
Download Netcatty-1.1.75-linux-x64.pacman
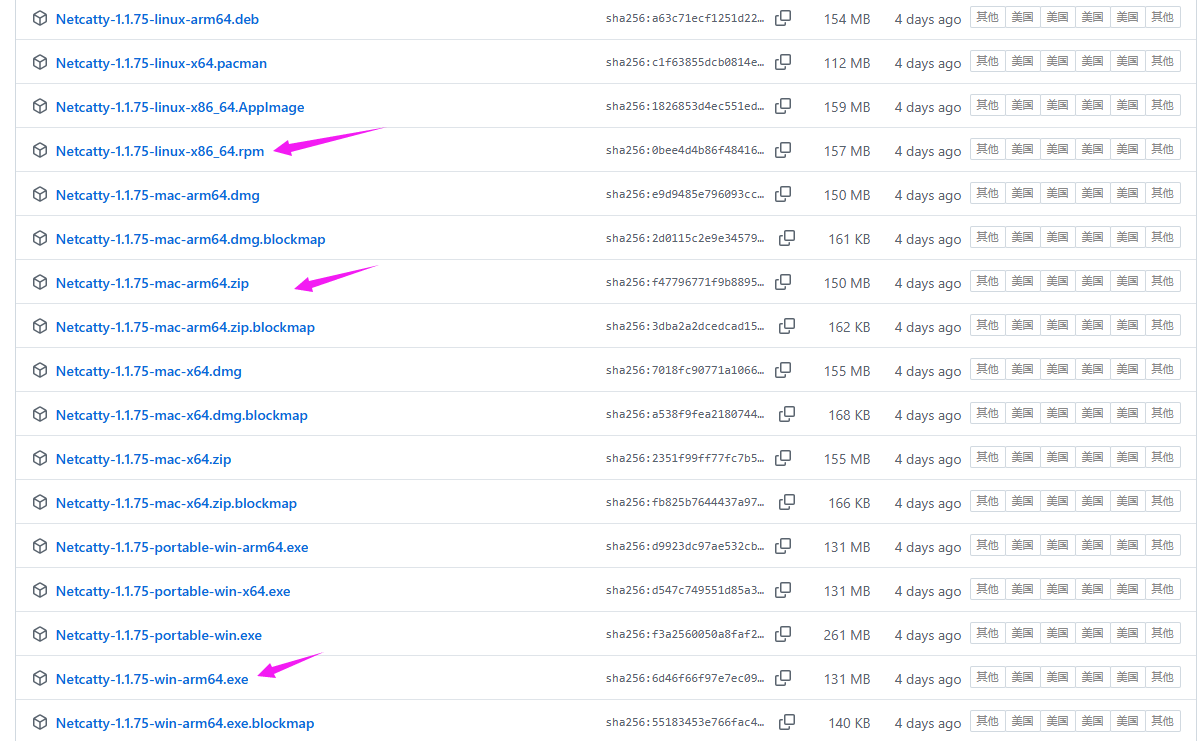161,63
